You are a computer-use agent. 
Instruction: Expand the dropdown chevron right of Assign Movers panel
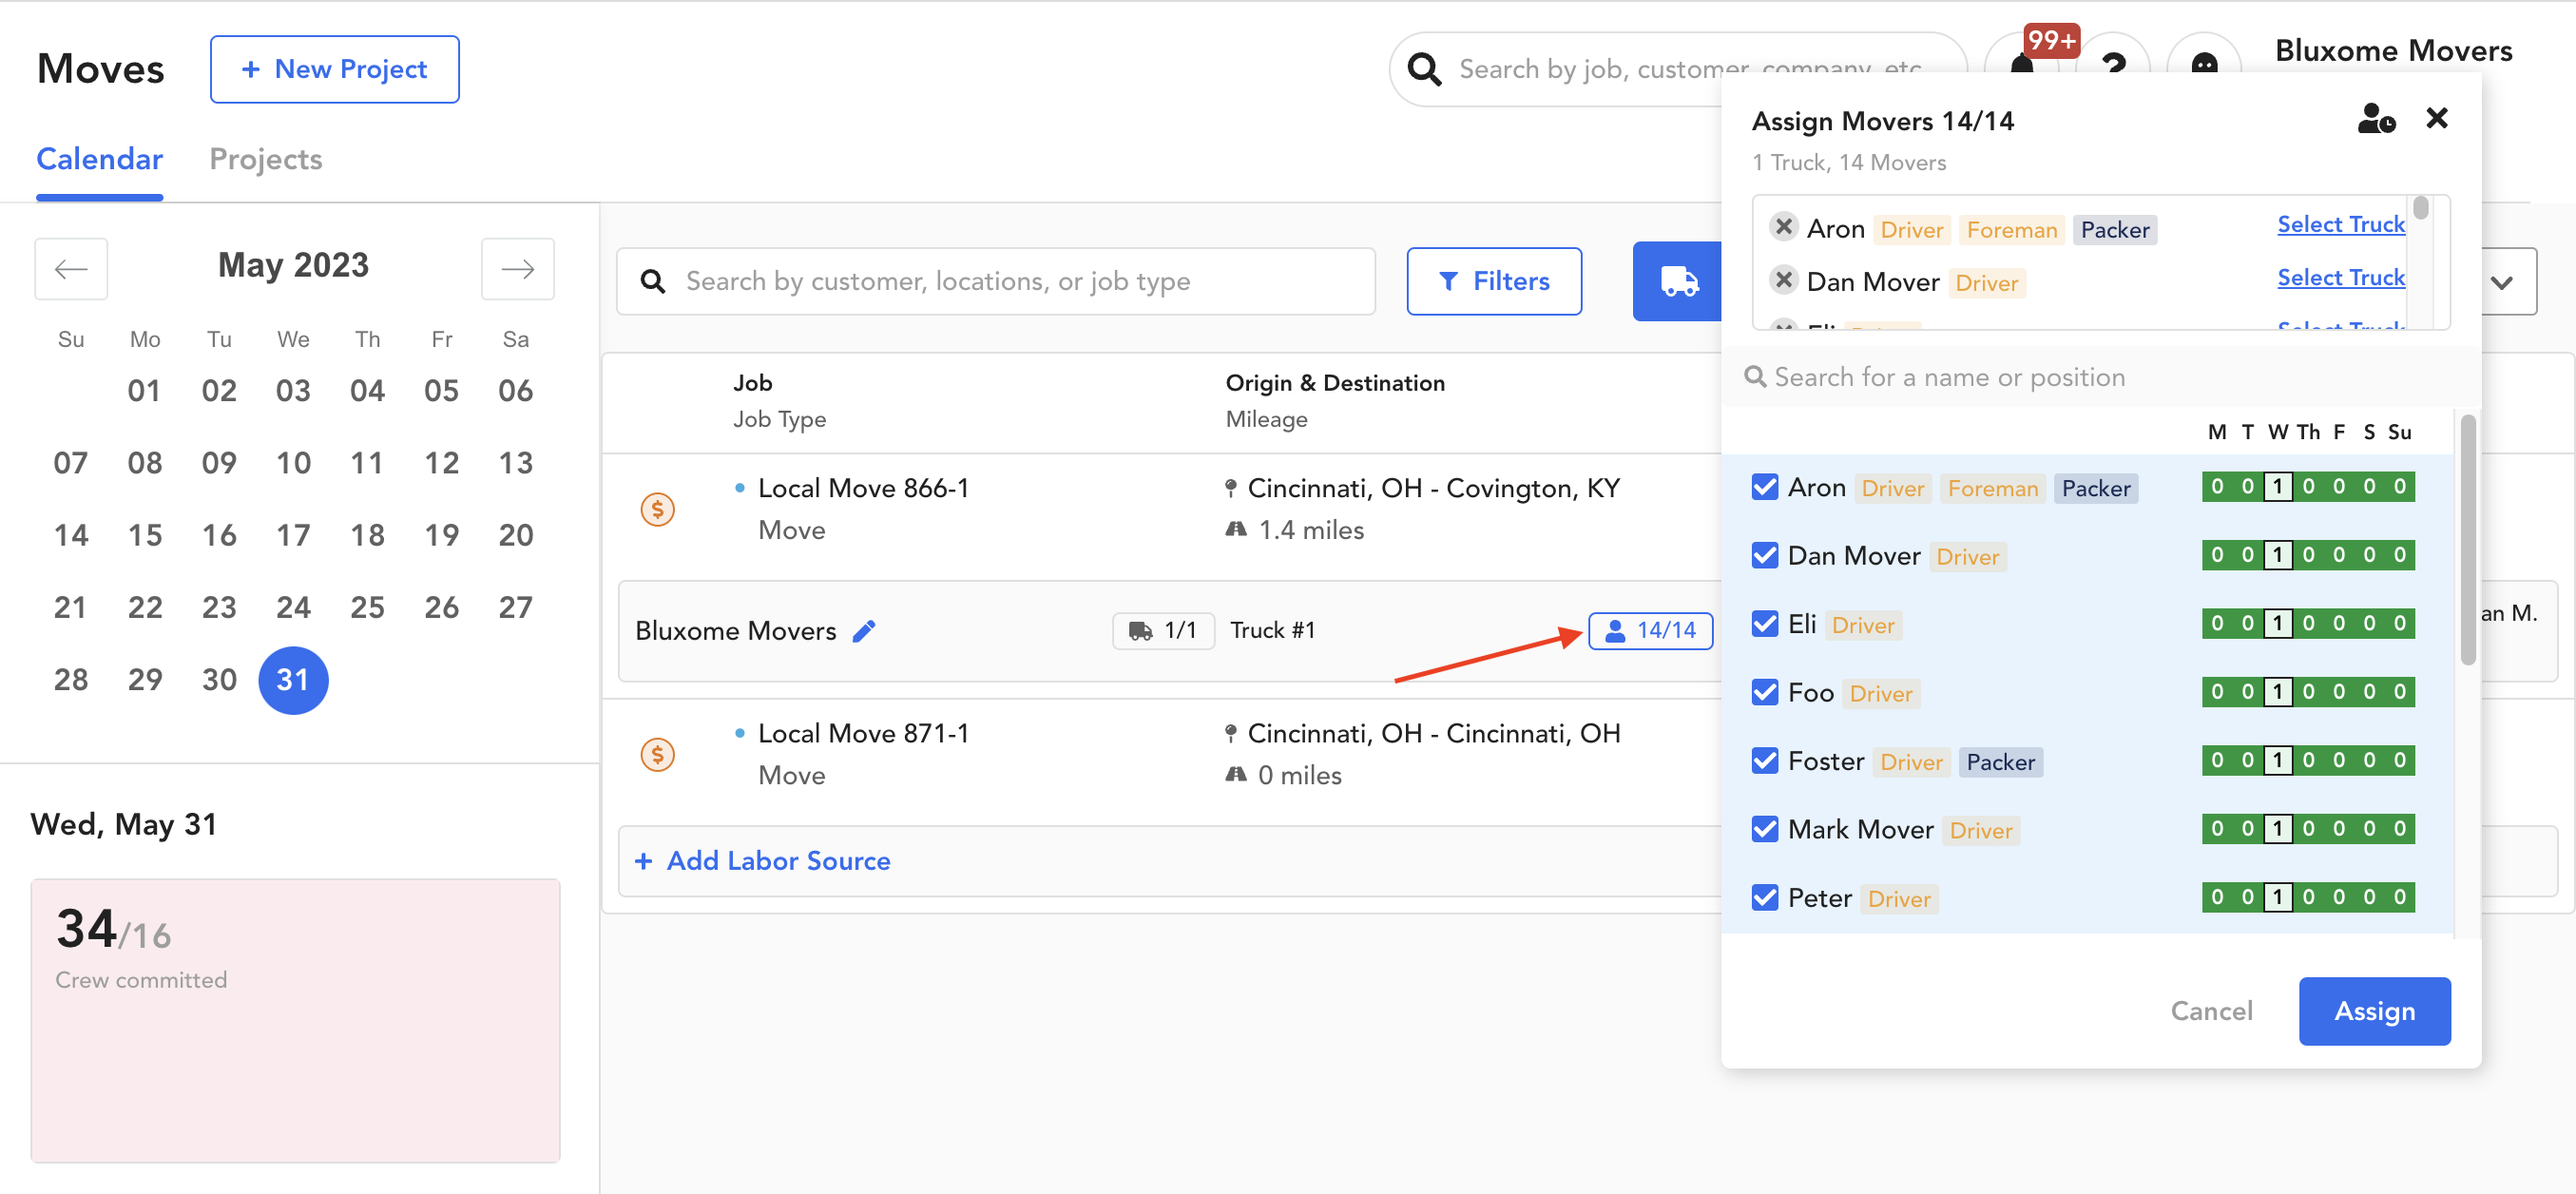(x=2501, y=282)
